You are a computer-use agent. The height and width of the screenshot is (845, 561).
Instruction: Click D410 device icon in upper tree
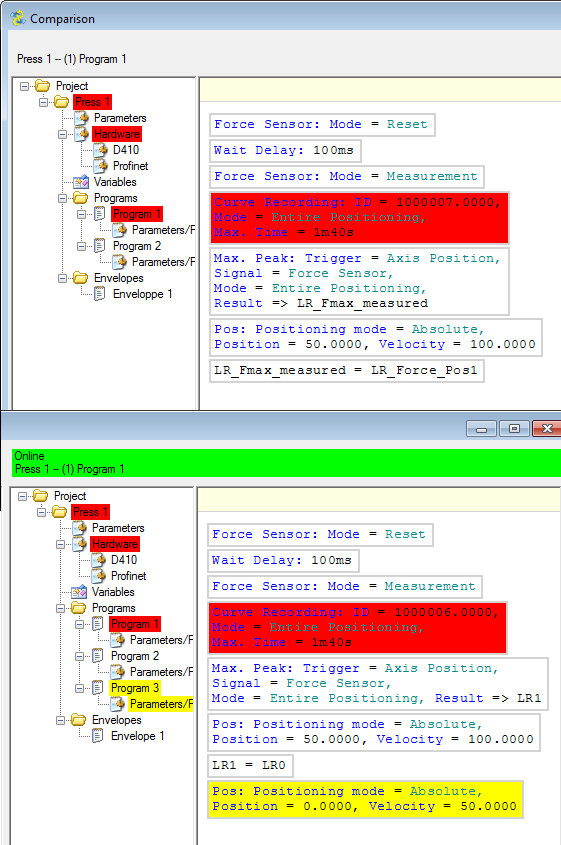[x=100, y=150]
